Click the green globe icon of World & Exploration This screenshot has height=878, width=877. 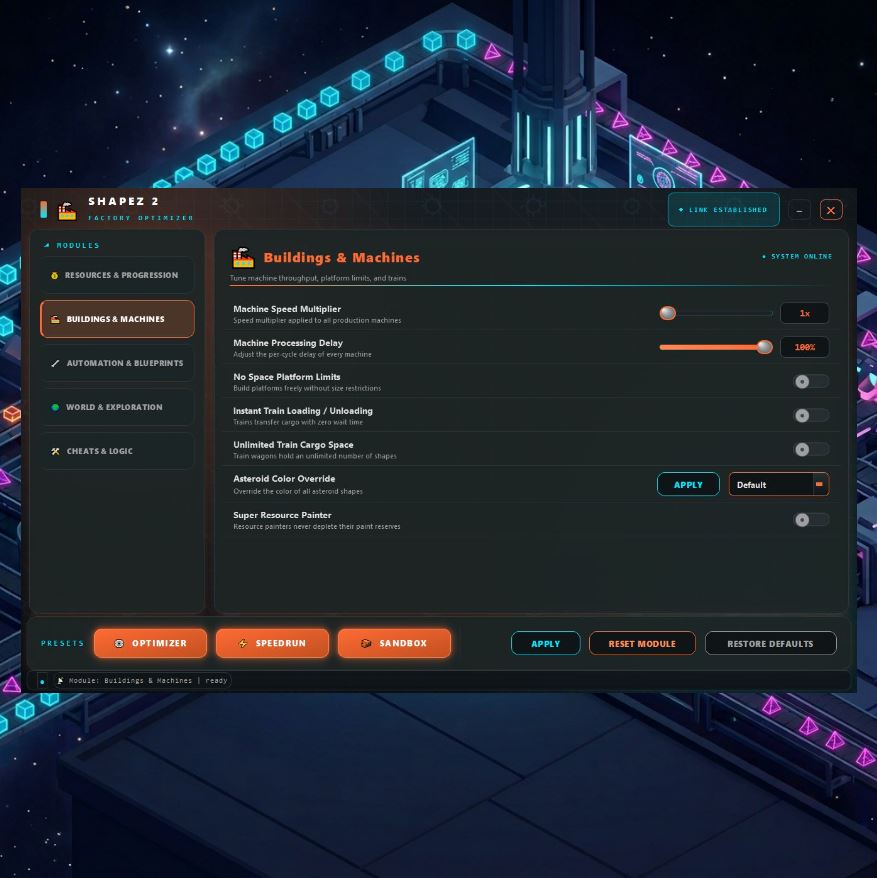(x=55, y=407)
